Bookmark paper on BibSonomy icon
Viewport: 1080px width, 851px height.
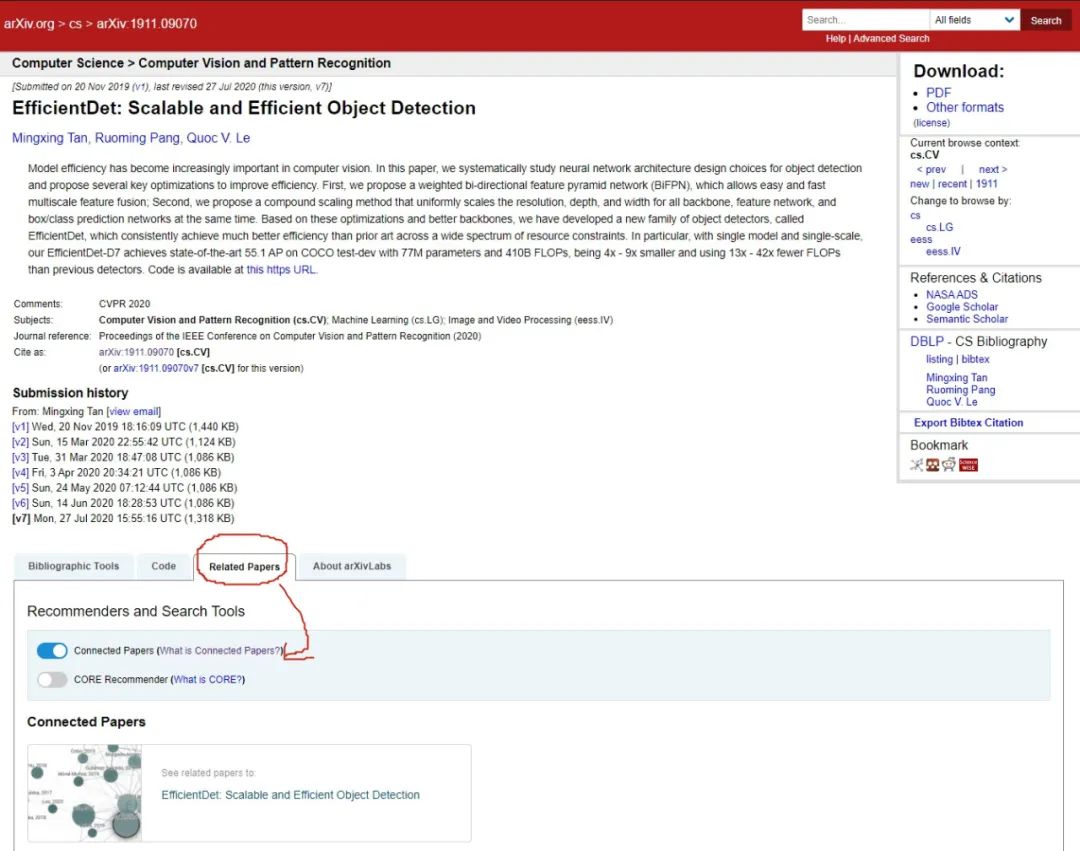933,465
